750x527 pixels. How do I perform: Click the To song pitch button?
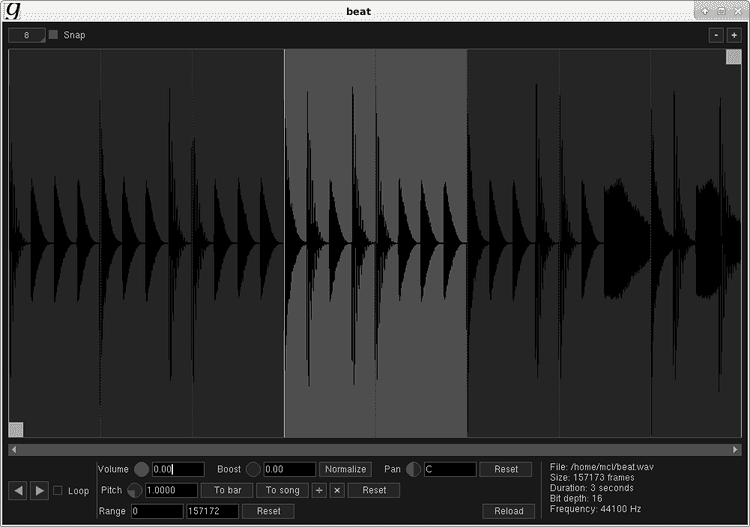(x=282, y=490)
